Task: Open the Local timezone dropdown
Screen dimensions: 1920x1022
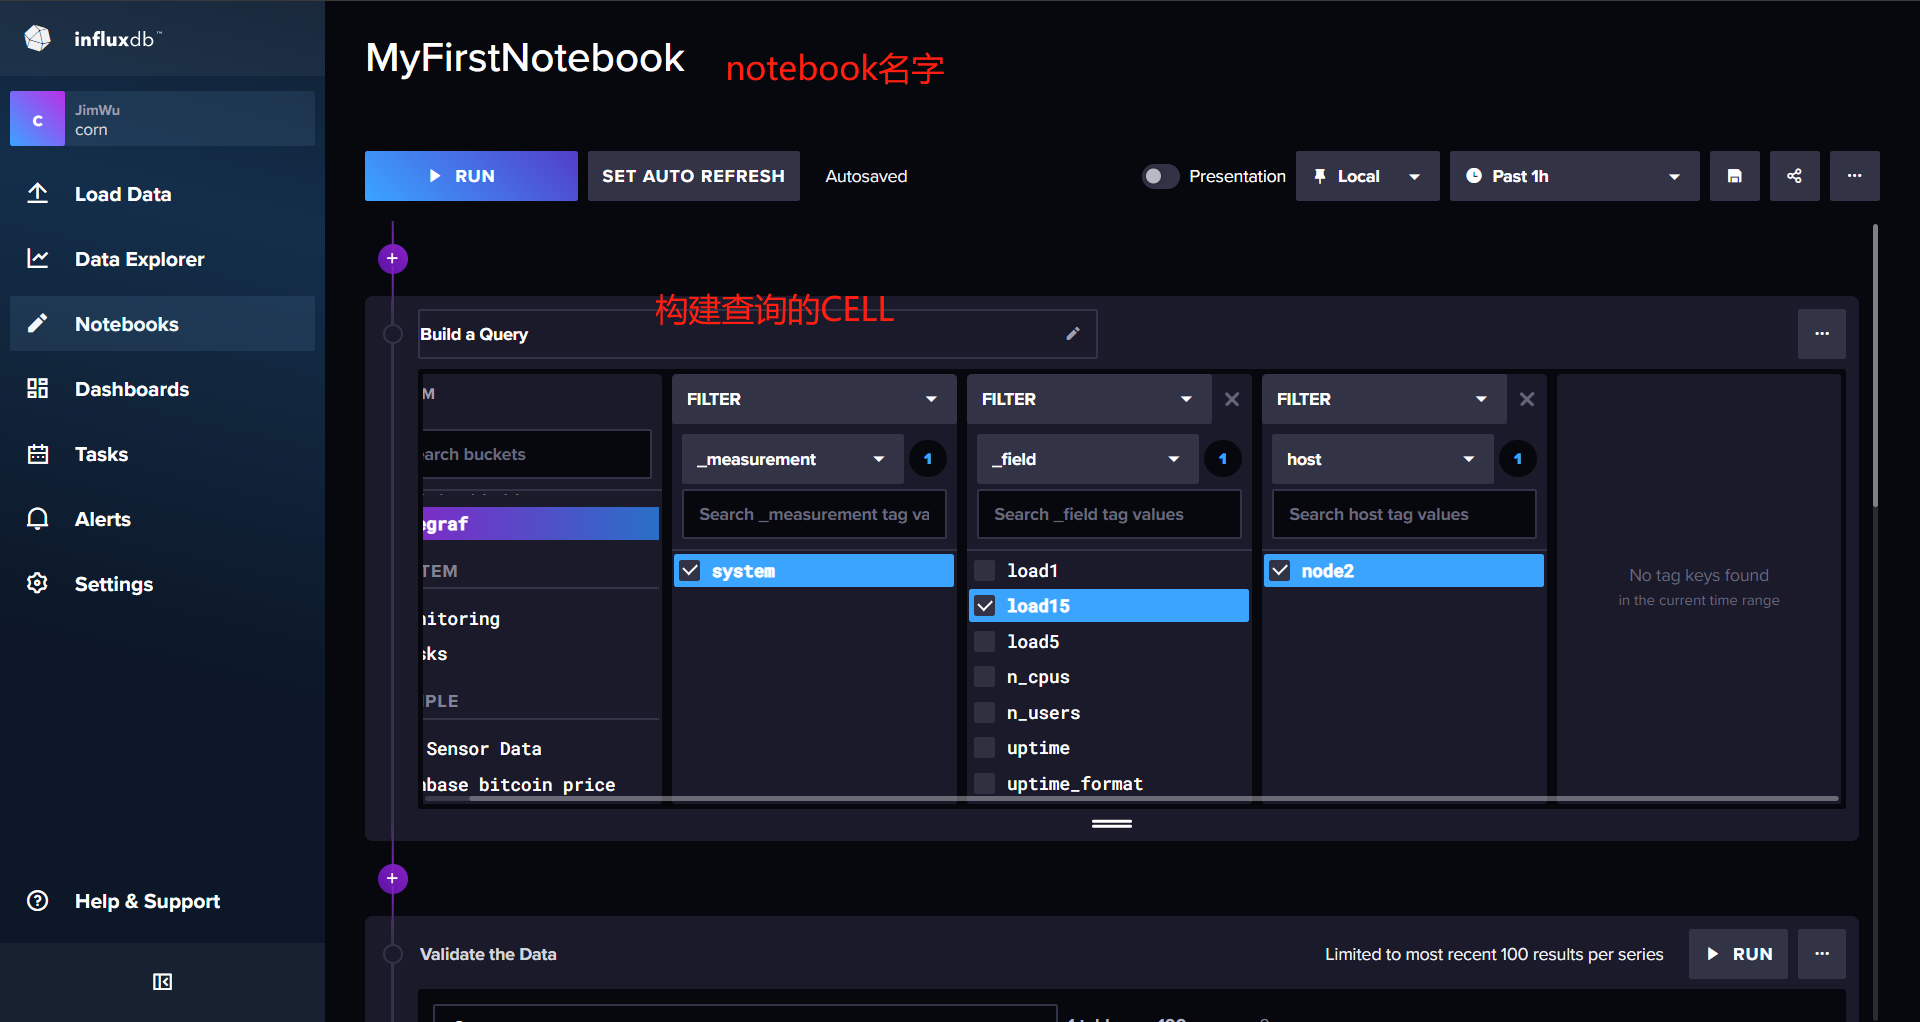Action: click(1368, 176)
